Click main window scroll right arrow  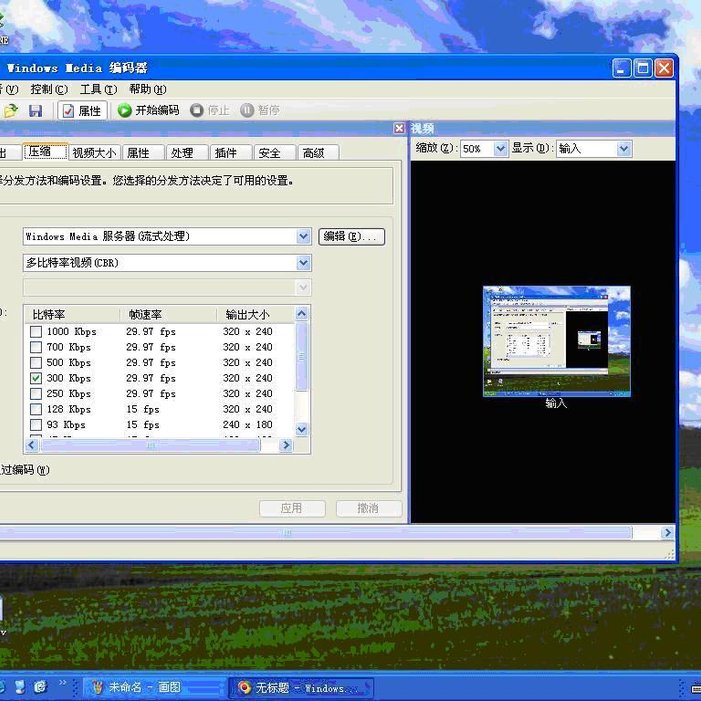[667, 532]
